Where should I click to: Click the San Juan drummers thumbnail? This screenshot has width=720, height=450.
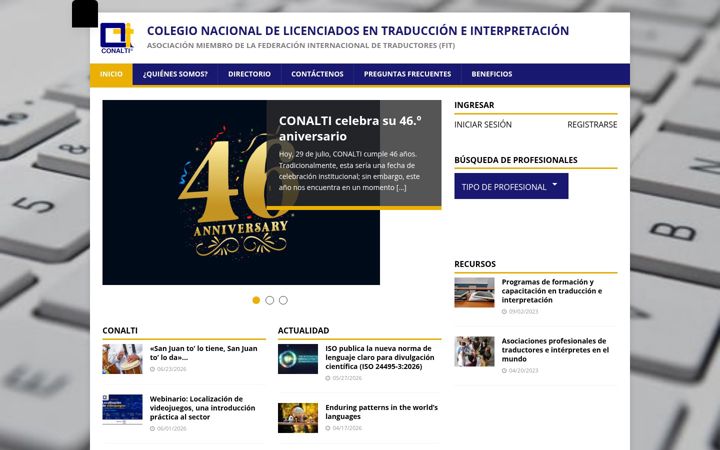(x=122, y=359)
